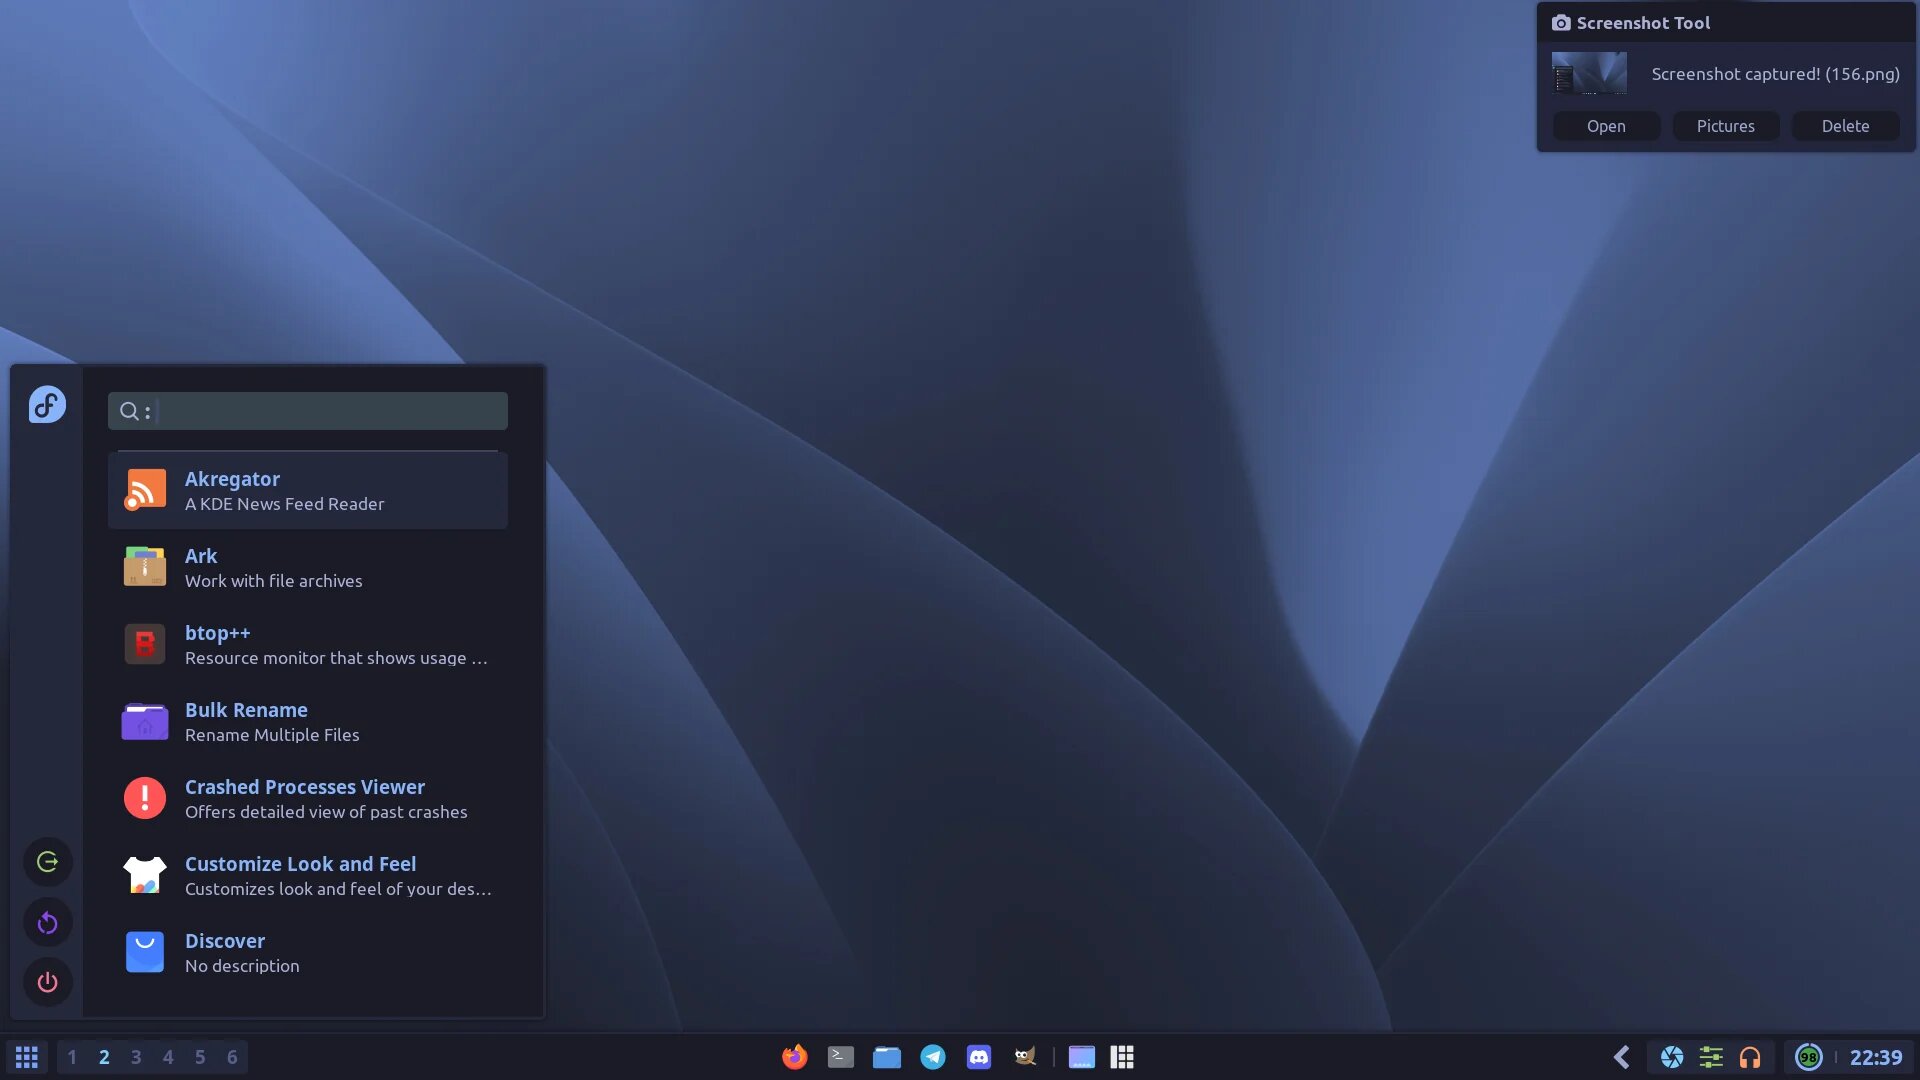
Task: Click the battery 98 indicator
Action: coord(1809,1057)
